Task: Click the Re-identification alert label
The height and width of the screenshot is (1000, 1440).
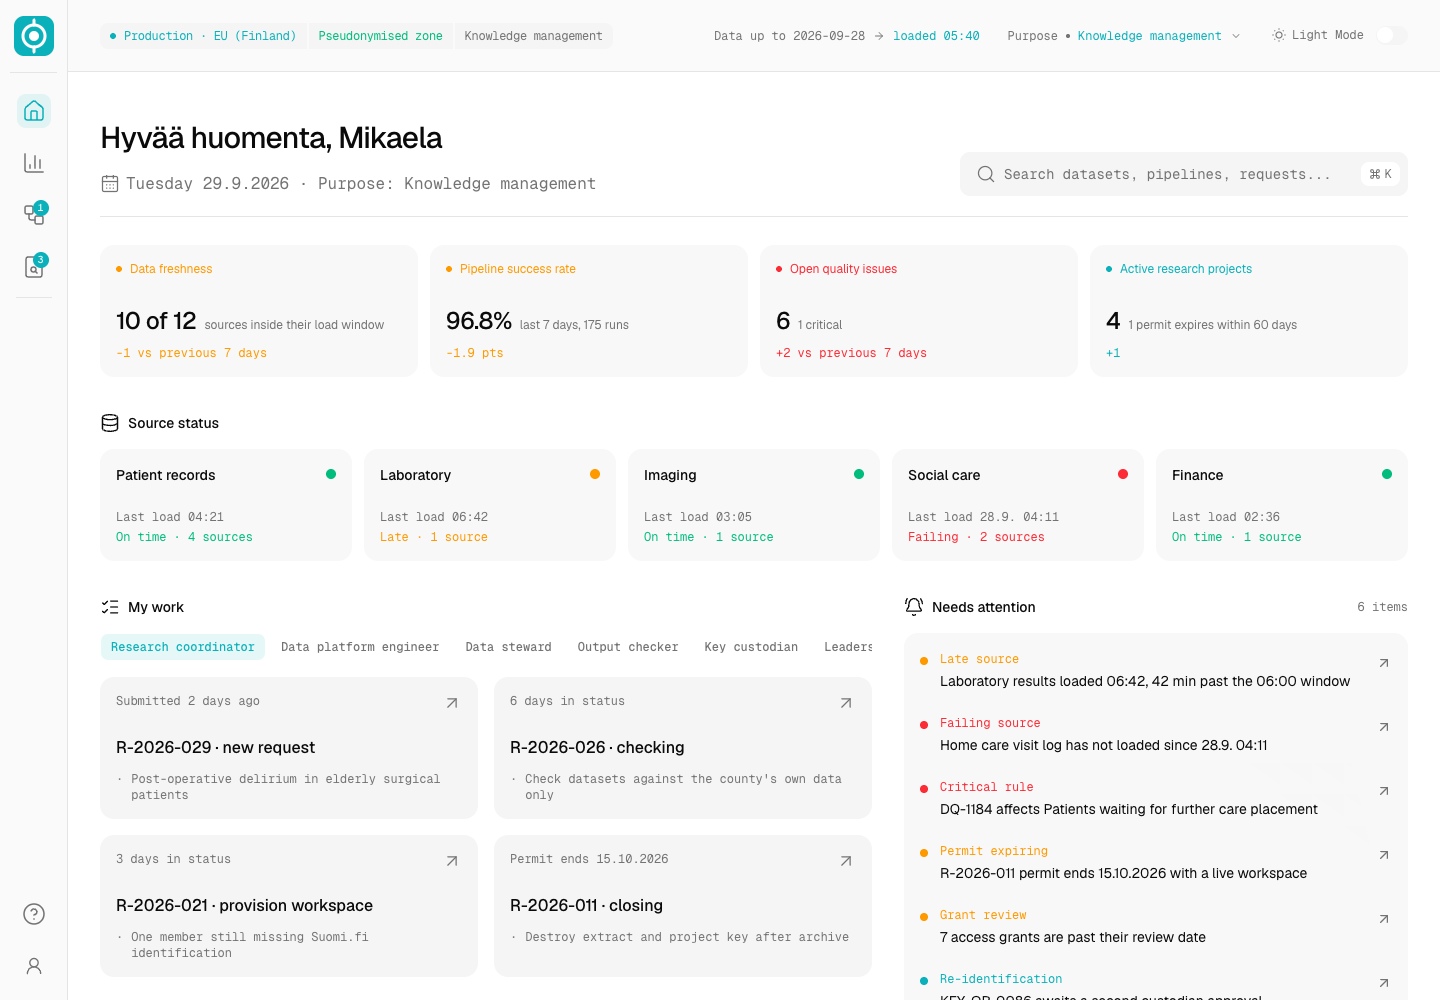Action: (x=1001, y=979)
